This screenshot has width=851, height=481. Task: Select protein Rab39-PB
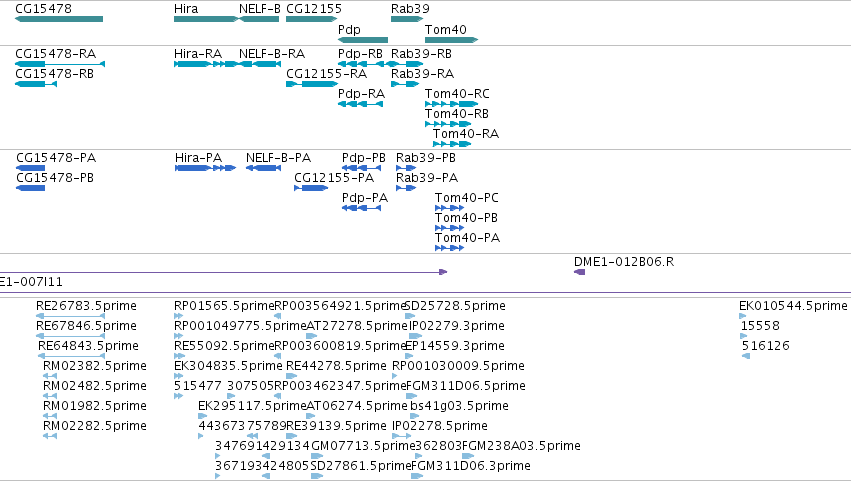point(426,158)
